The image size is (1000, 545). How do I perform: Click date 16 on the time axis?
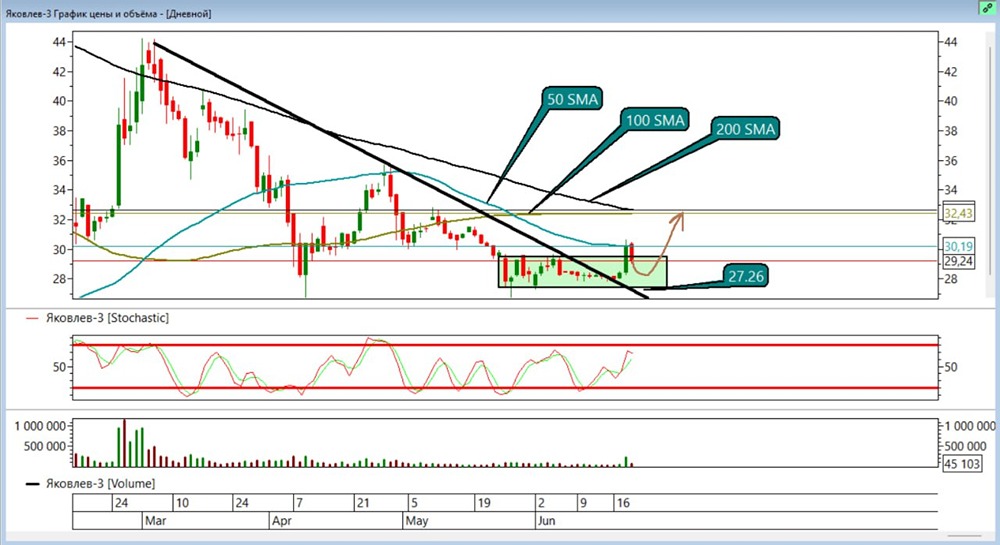tap(623, 503)
